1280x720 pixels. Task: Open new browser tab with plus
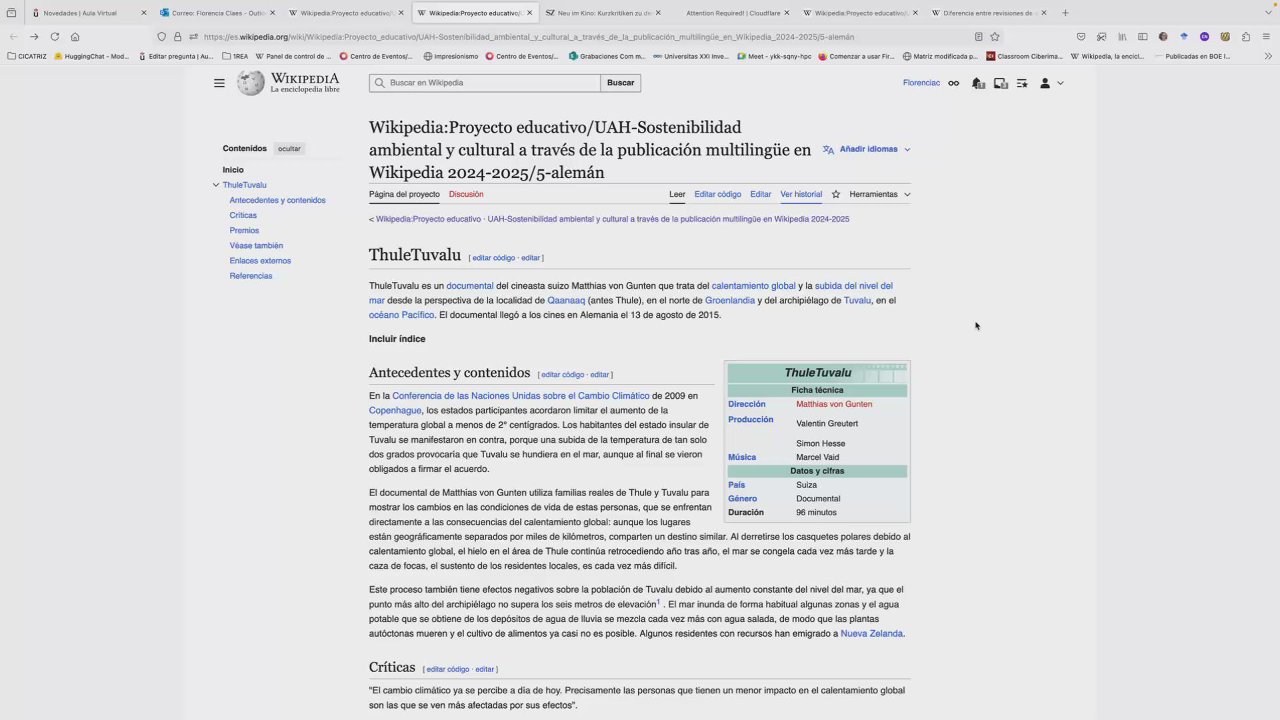click(1065, 13)
